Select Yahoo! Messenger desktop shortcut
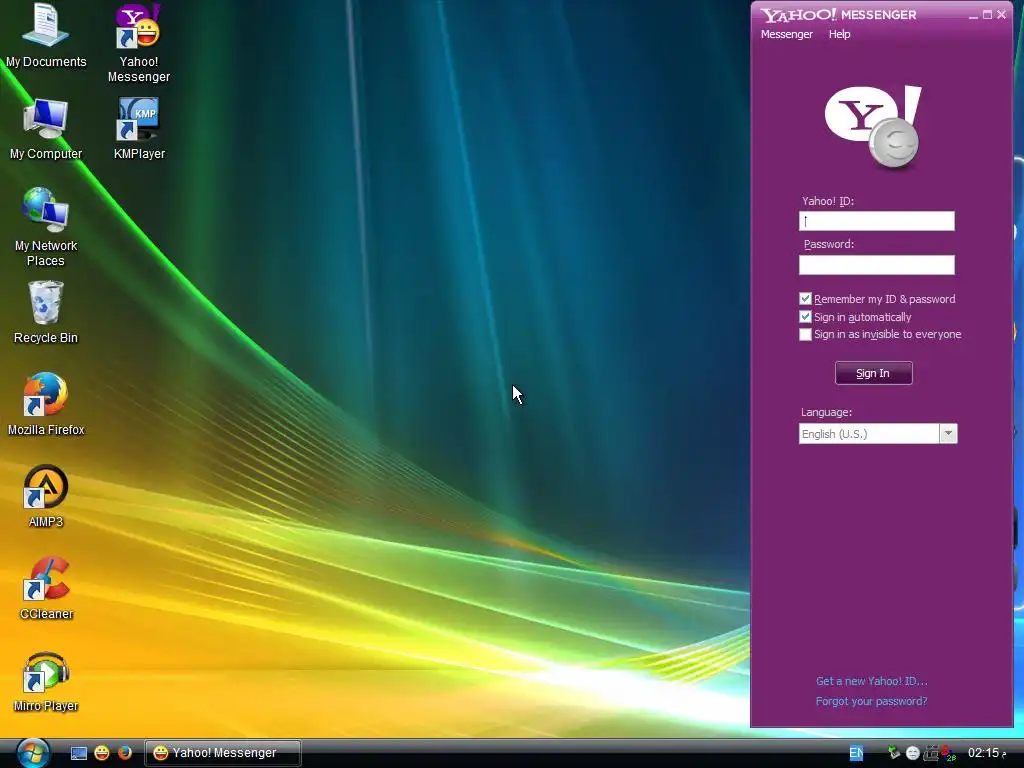 pyautogui.click(x=138, y=43)
